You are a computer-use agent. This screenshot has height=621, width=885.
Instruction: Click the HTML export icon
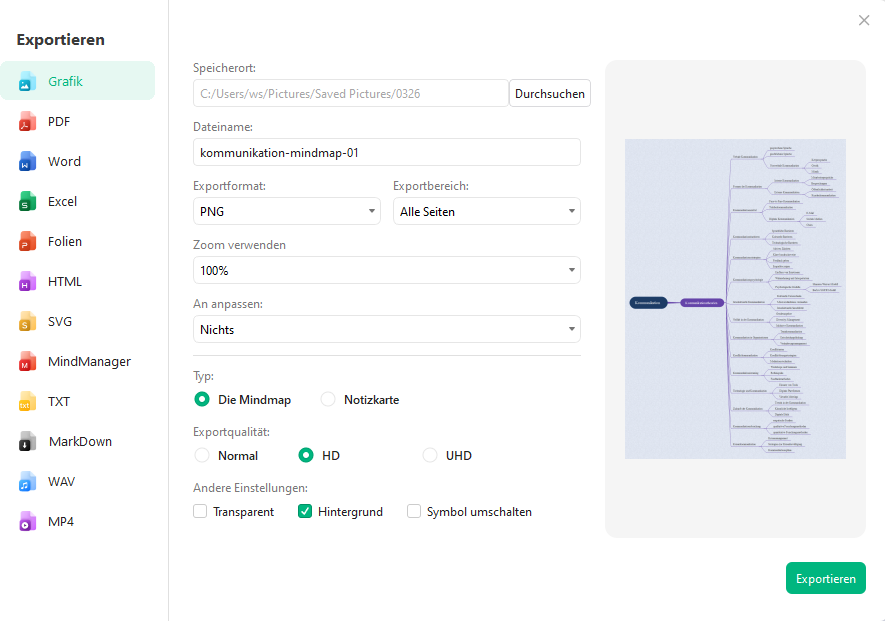(27, 282)
